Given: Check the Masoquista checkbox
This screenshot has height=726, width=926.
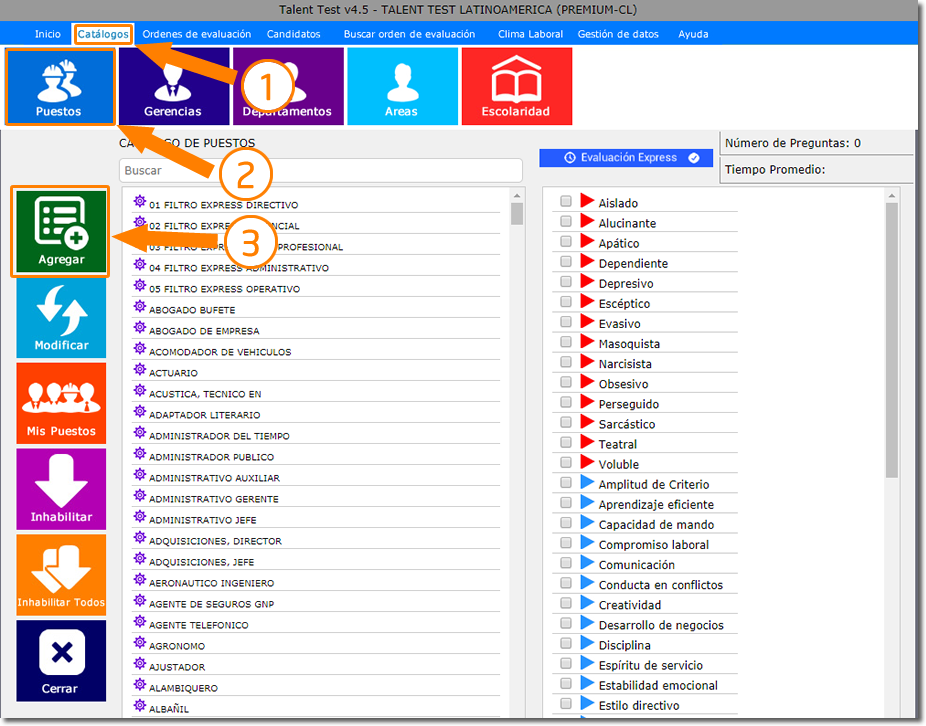Looking at the screenshot, I should (x=566, y=342).
